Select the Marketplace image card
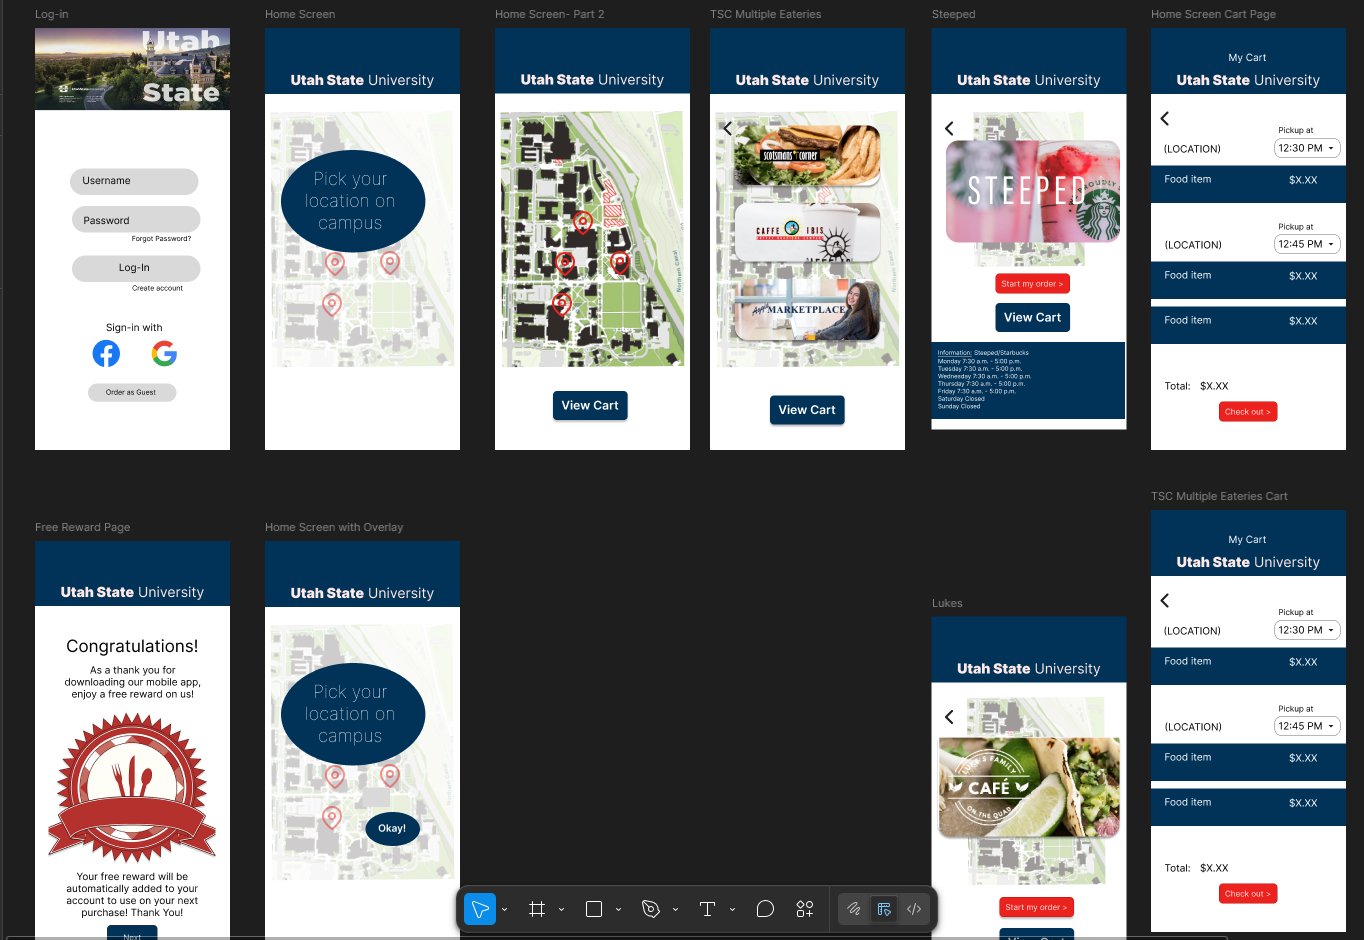This screenshot has width=1364, height=940. pyautogui.click(x=807, y=310)
